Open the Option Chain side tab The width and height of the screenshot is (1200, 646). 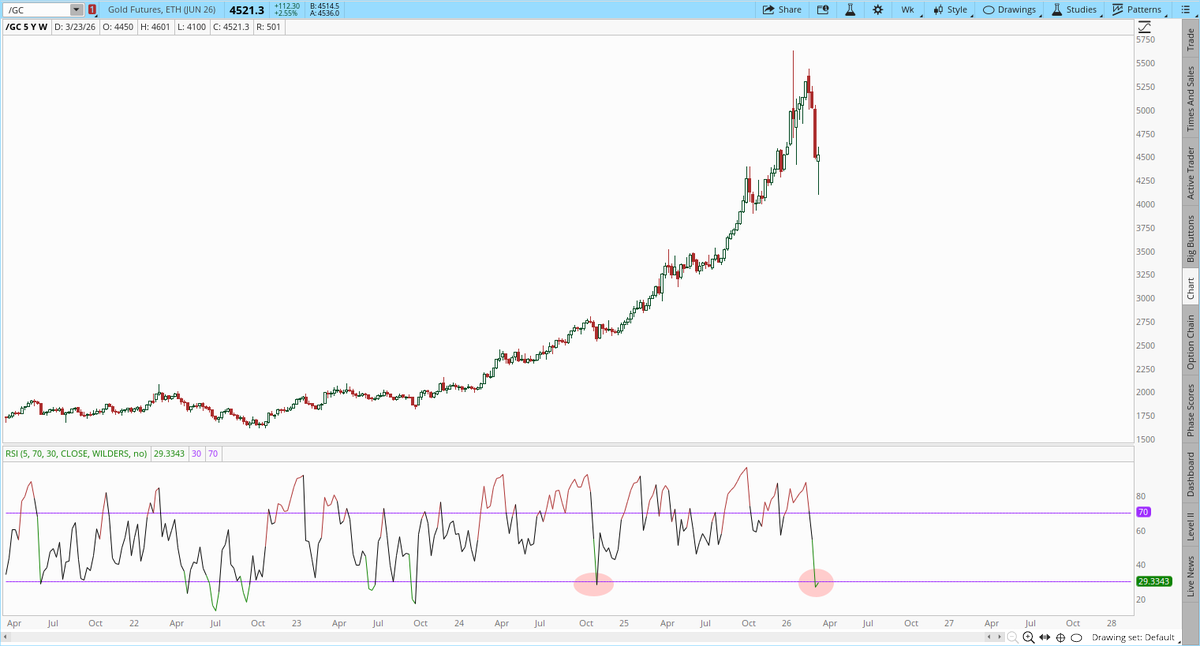[x=1190, y=342]
